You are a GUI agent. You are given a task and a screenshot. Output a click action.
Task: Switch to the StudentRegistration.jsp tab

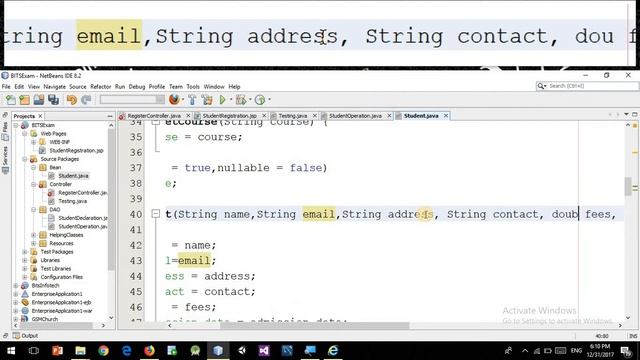[x=229, y=116]
